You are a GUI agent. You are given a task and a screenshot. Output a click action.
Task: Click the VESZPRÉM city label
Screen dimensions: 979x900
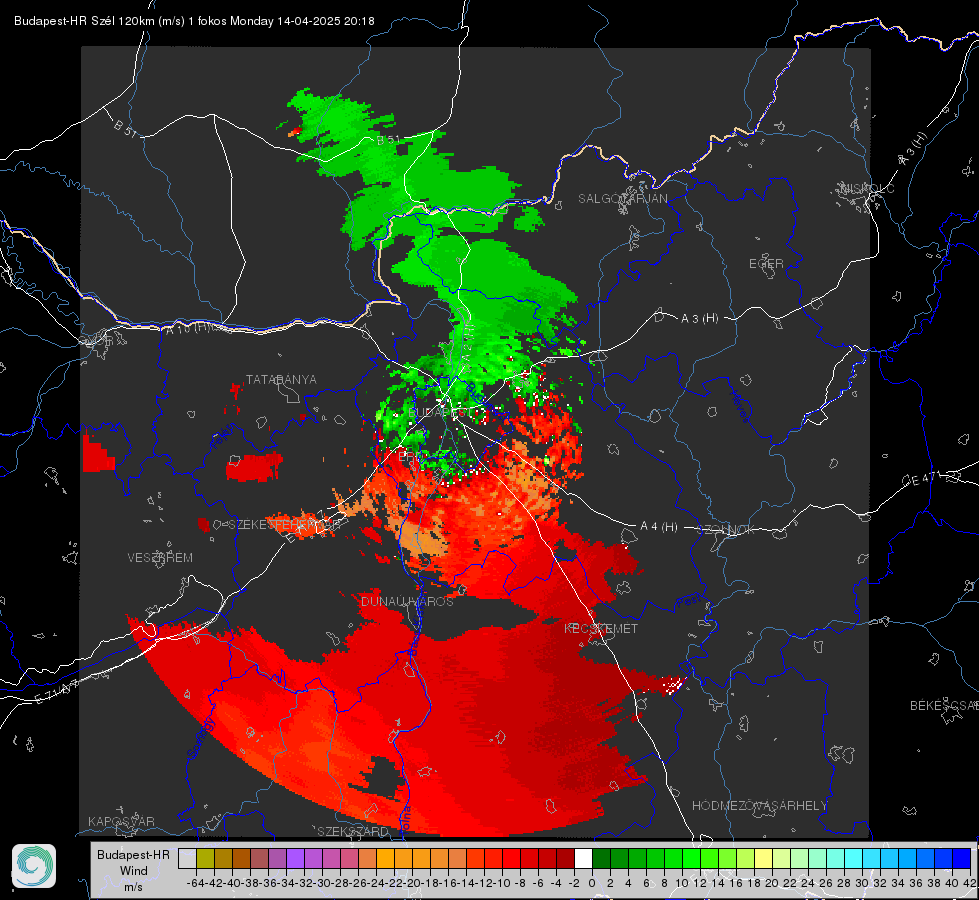click(x=160, y=557)
